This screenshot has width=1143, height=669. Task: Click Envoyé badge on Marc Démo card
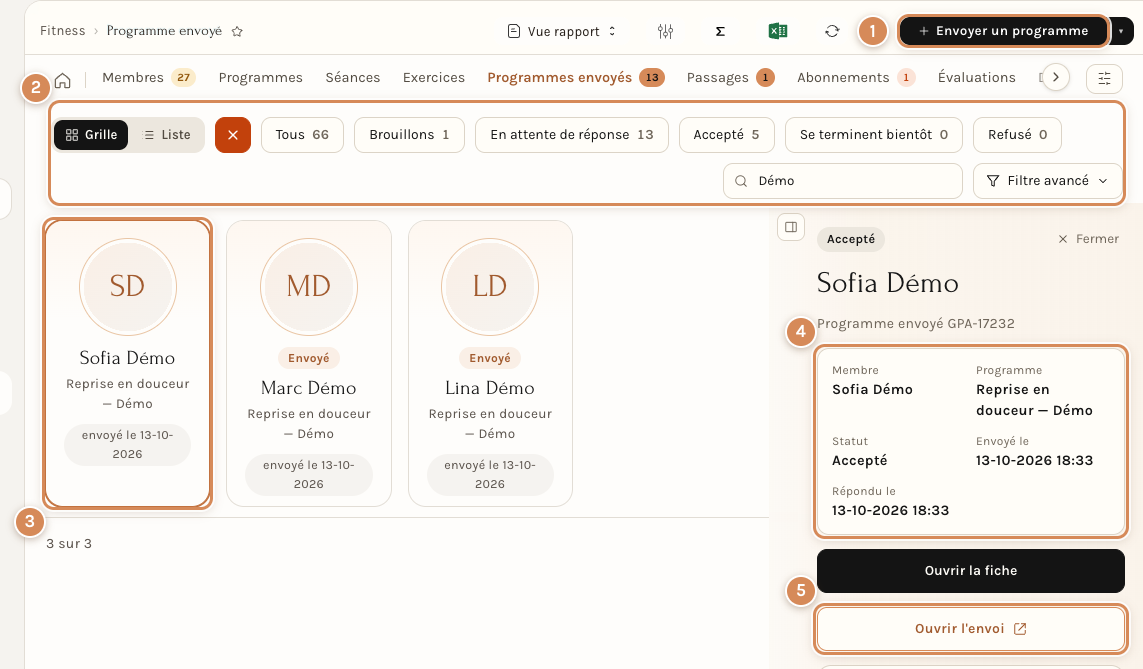pyautogui.click(x=308, y=358)
